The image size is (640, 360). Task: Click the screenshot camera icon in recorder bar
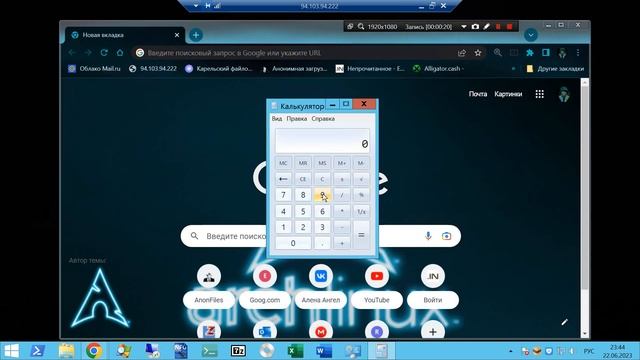(475, 27)
